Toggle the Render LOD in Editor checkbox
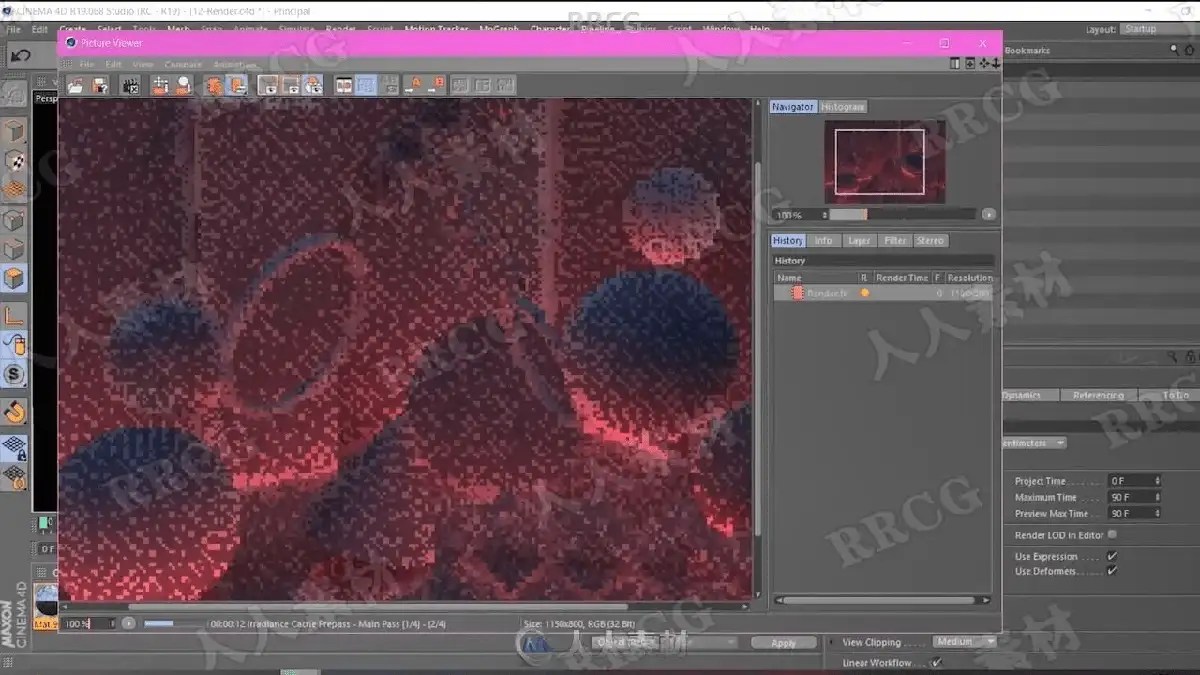Image resolution: width=1200 pixels, height=675 pixels. 1112,535
